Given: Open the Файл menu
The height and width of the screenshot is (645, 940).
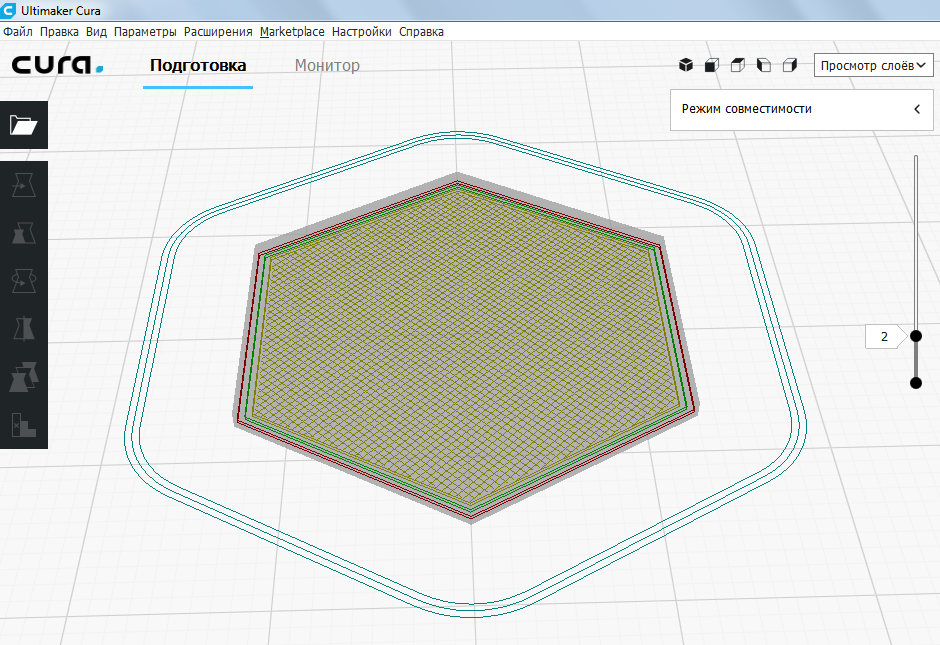Looking at the screenshot, I should [x=18, y=31].
